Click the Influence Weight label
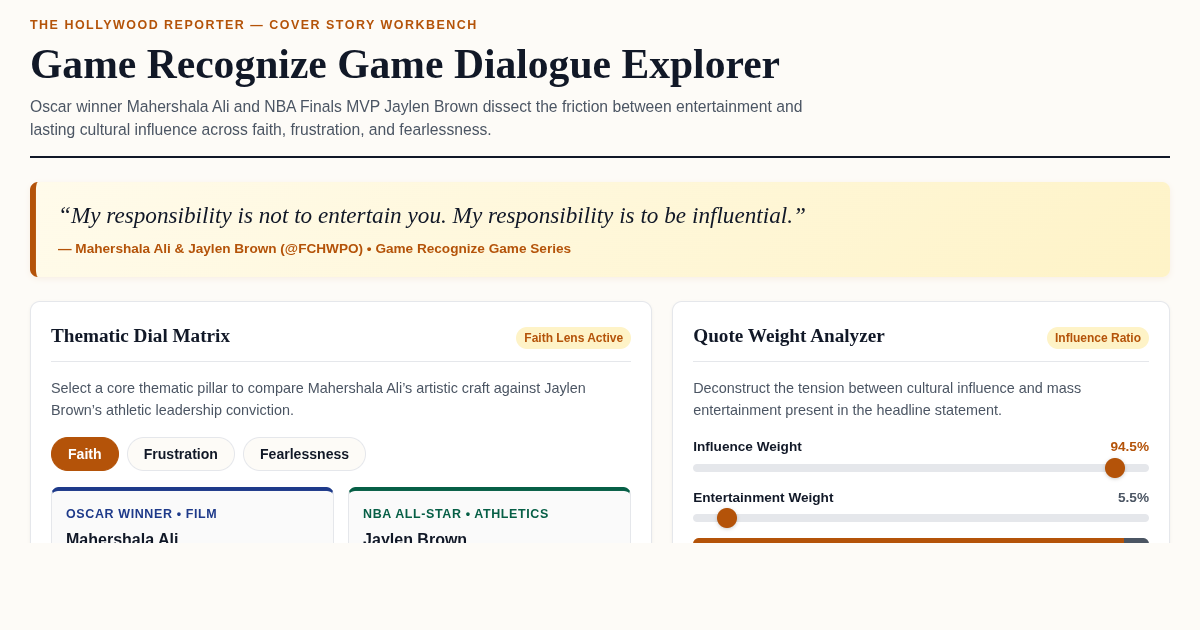This screenshot has height=630, width=1200. (747, 447)
